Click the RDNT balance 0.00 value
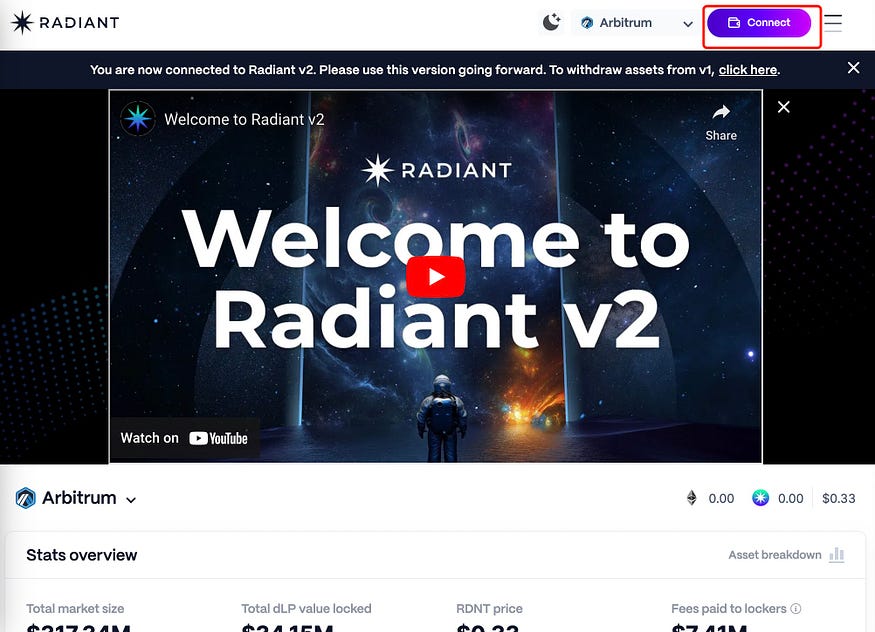875x632 pixels. (x=791, y=498)
